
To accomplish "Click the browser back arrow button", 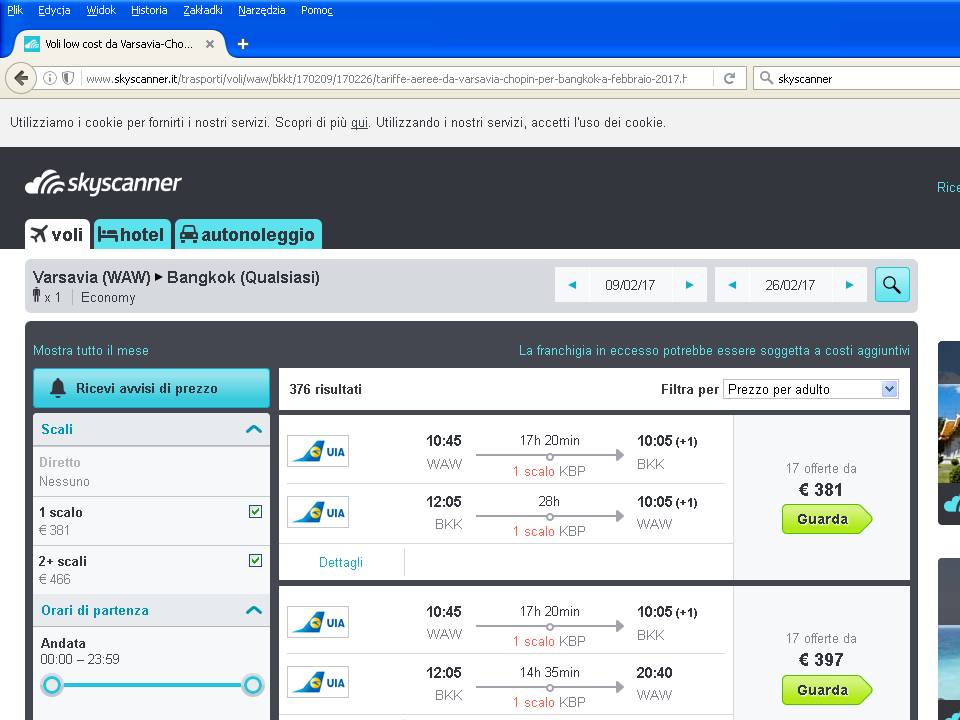I will point(21,78).
